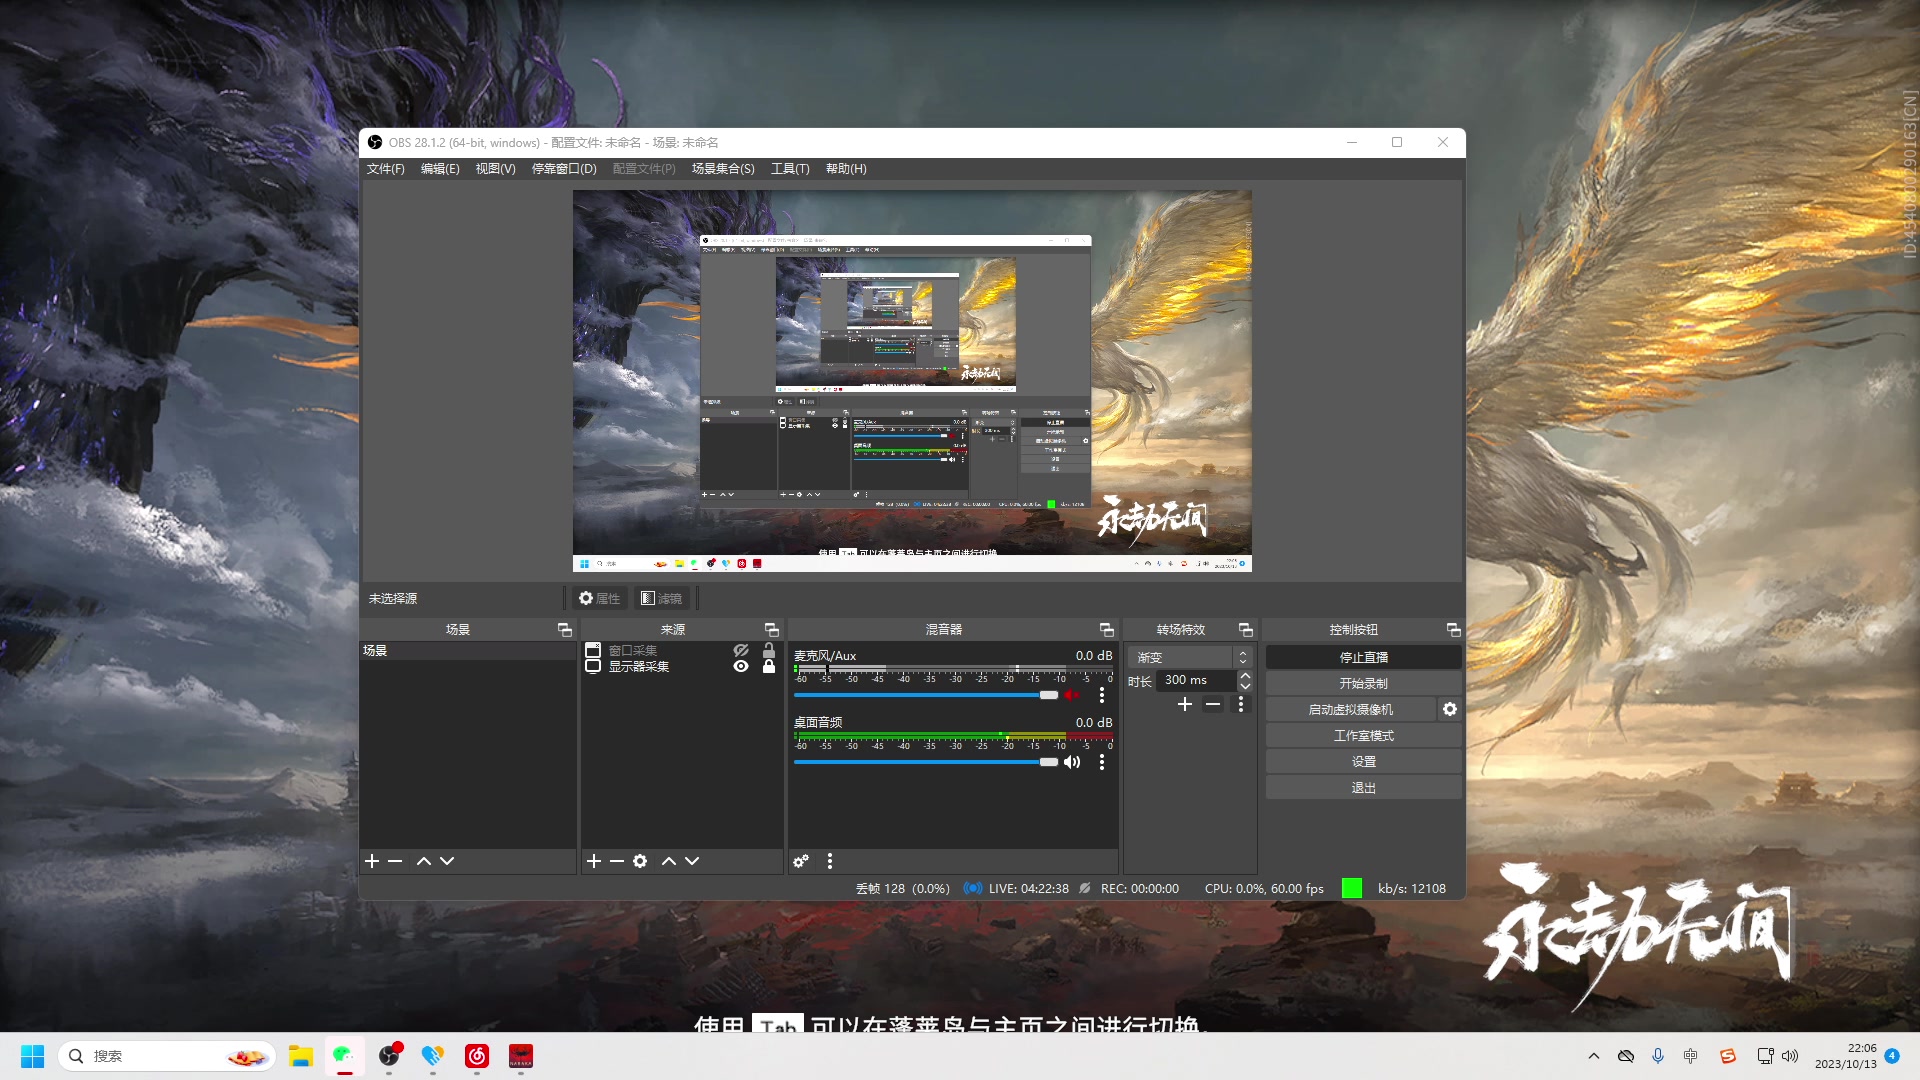Open the mixer panel three-dot menu at bottom
Image resolution: width=1920 pixels, height=1080 pixels.
(x=830, y=861)
